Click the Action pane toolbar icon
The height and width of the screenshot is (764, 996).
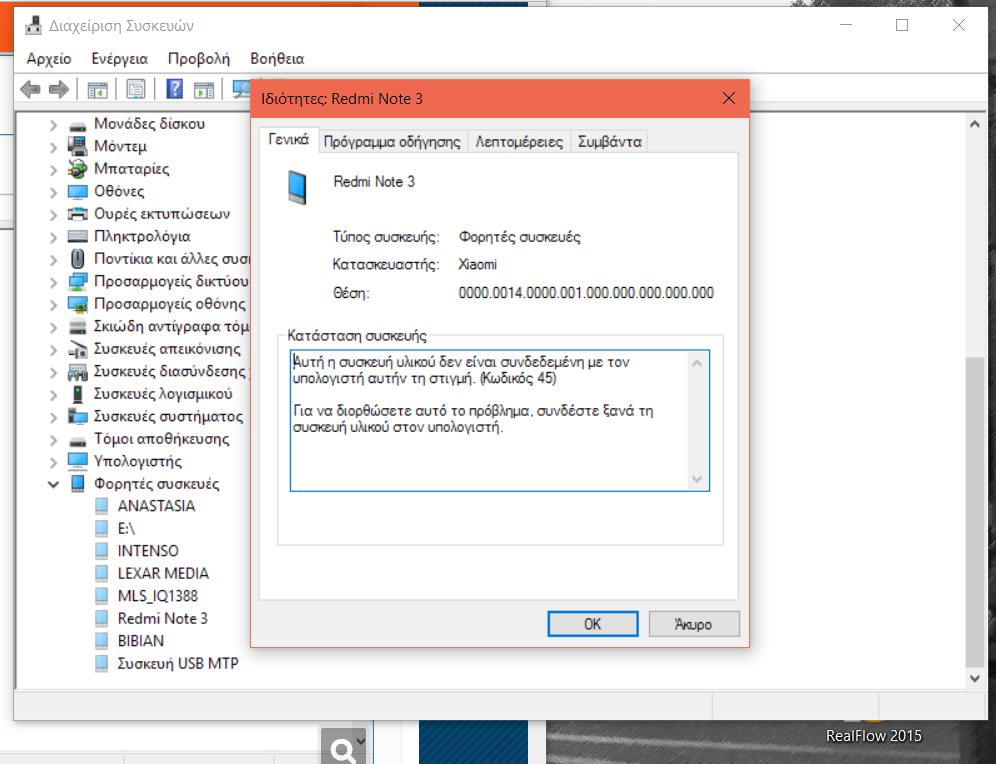click(x=204, y=90)
